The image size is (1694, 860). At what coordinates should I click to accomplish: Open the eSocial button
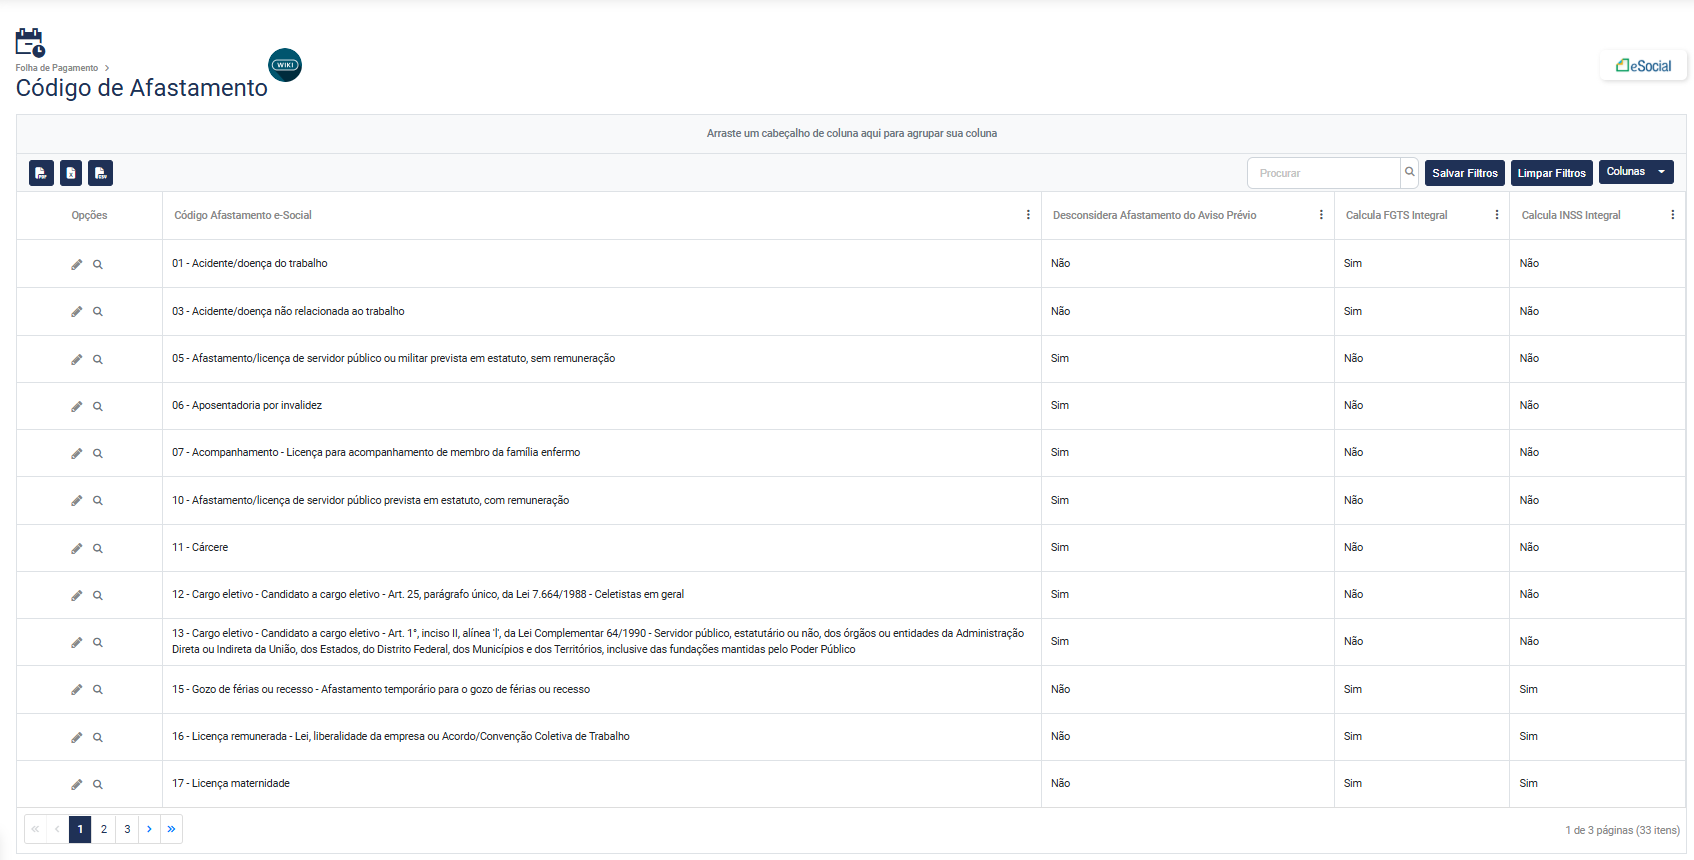[x=1643, y=66]
